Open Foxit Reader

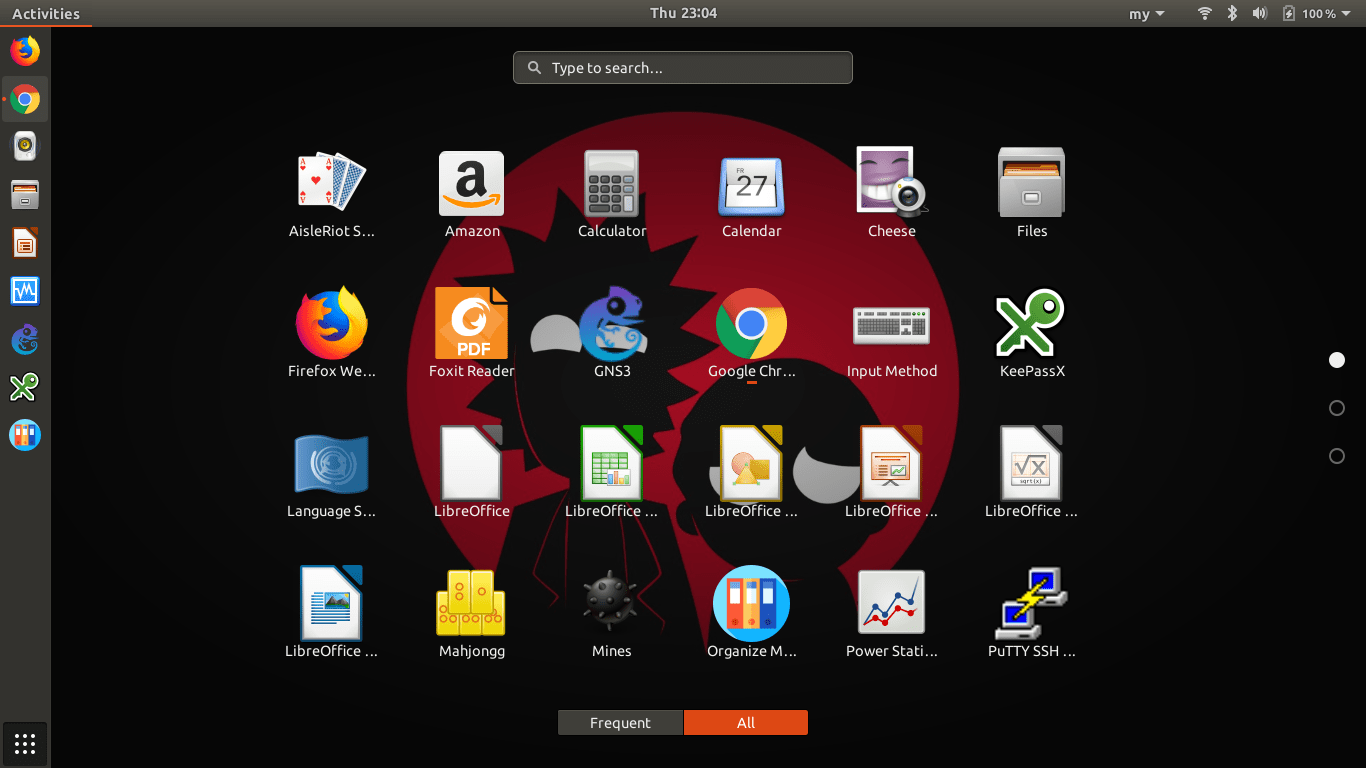(x=472, y=324)
